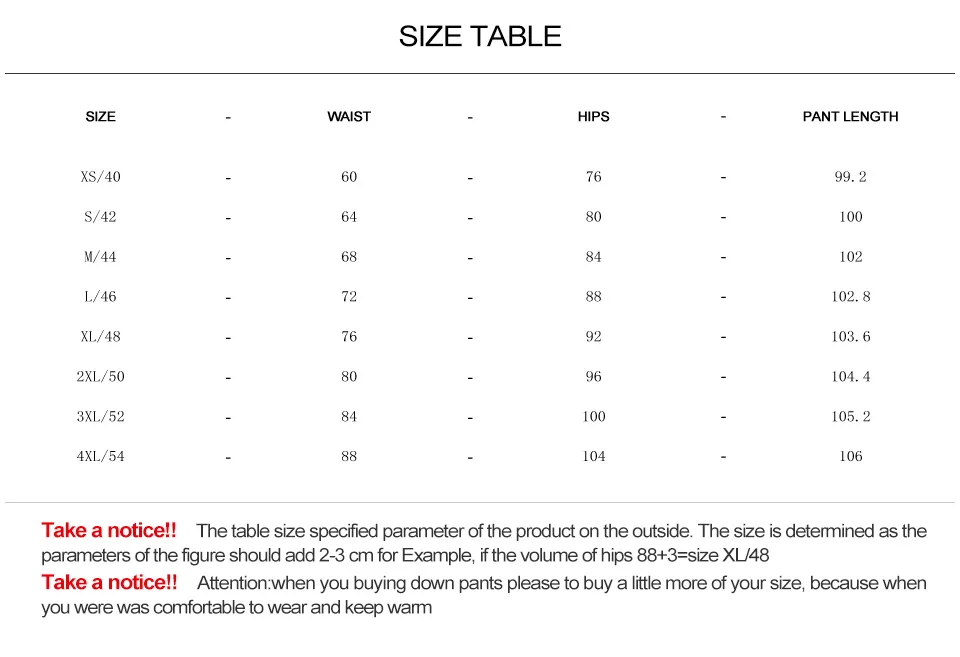Image resolution: width=960 pixels, height=657 pixels.
Task: Select the XS/40 size row label
Action: click(x=100, y=177)
